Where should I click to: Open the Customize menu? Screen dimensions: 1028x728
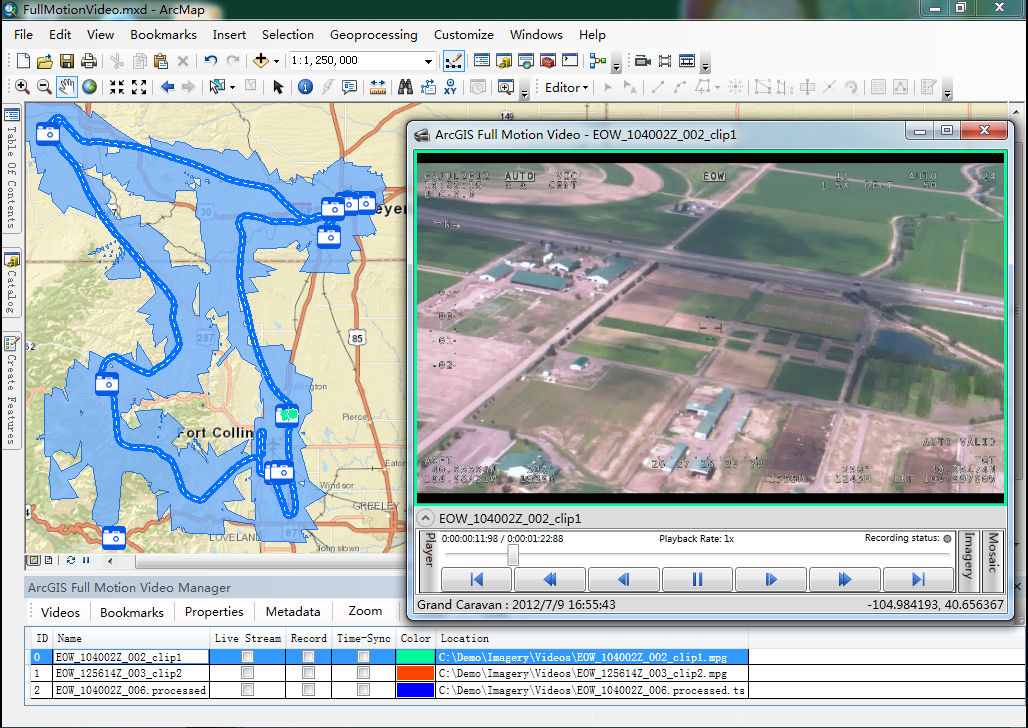tap(464, 35)
